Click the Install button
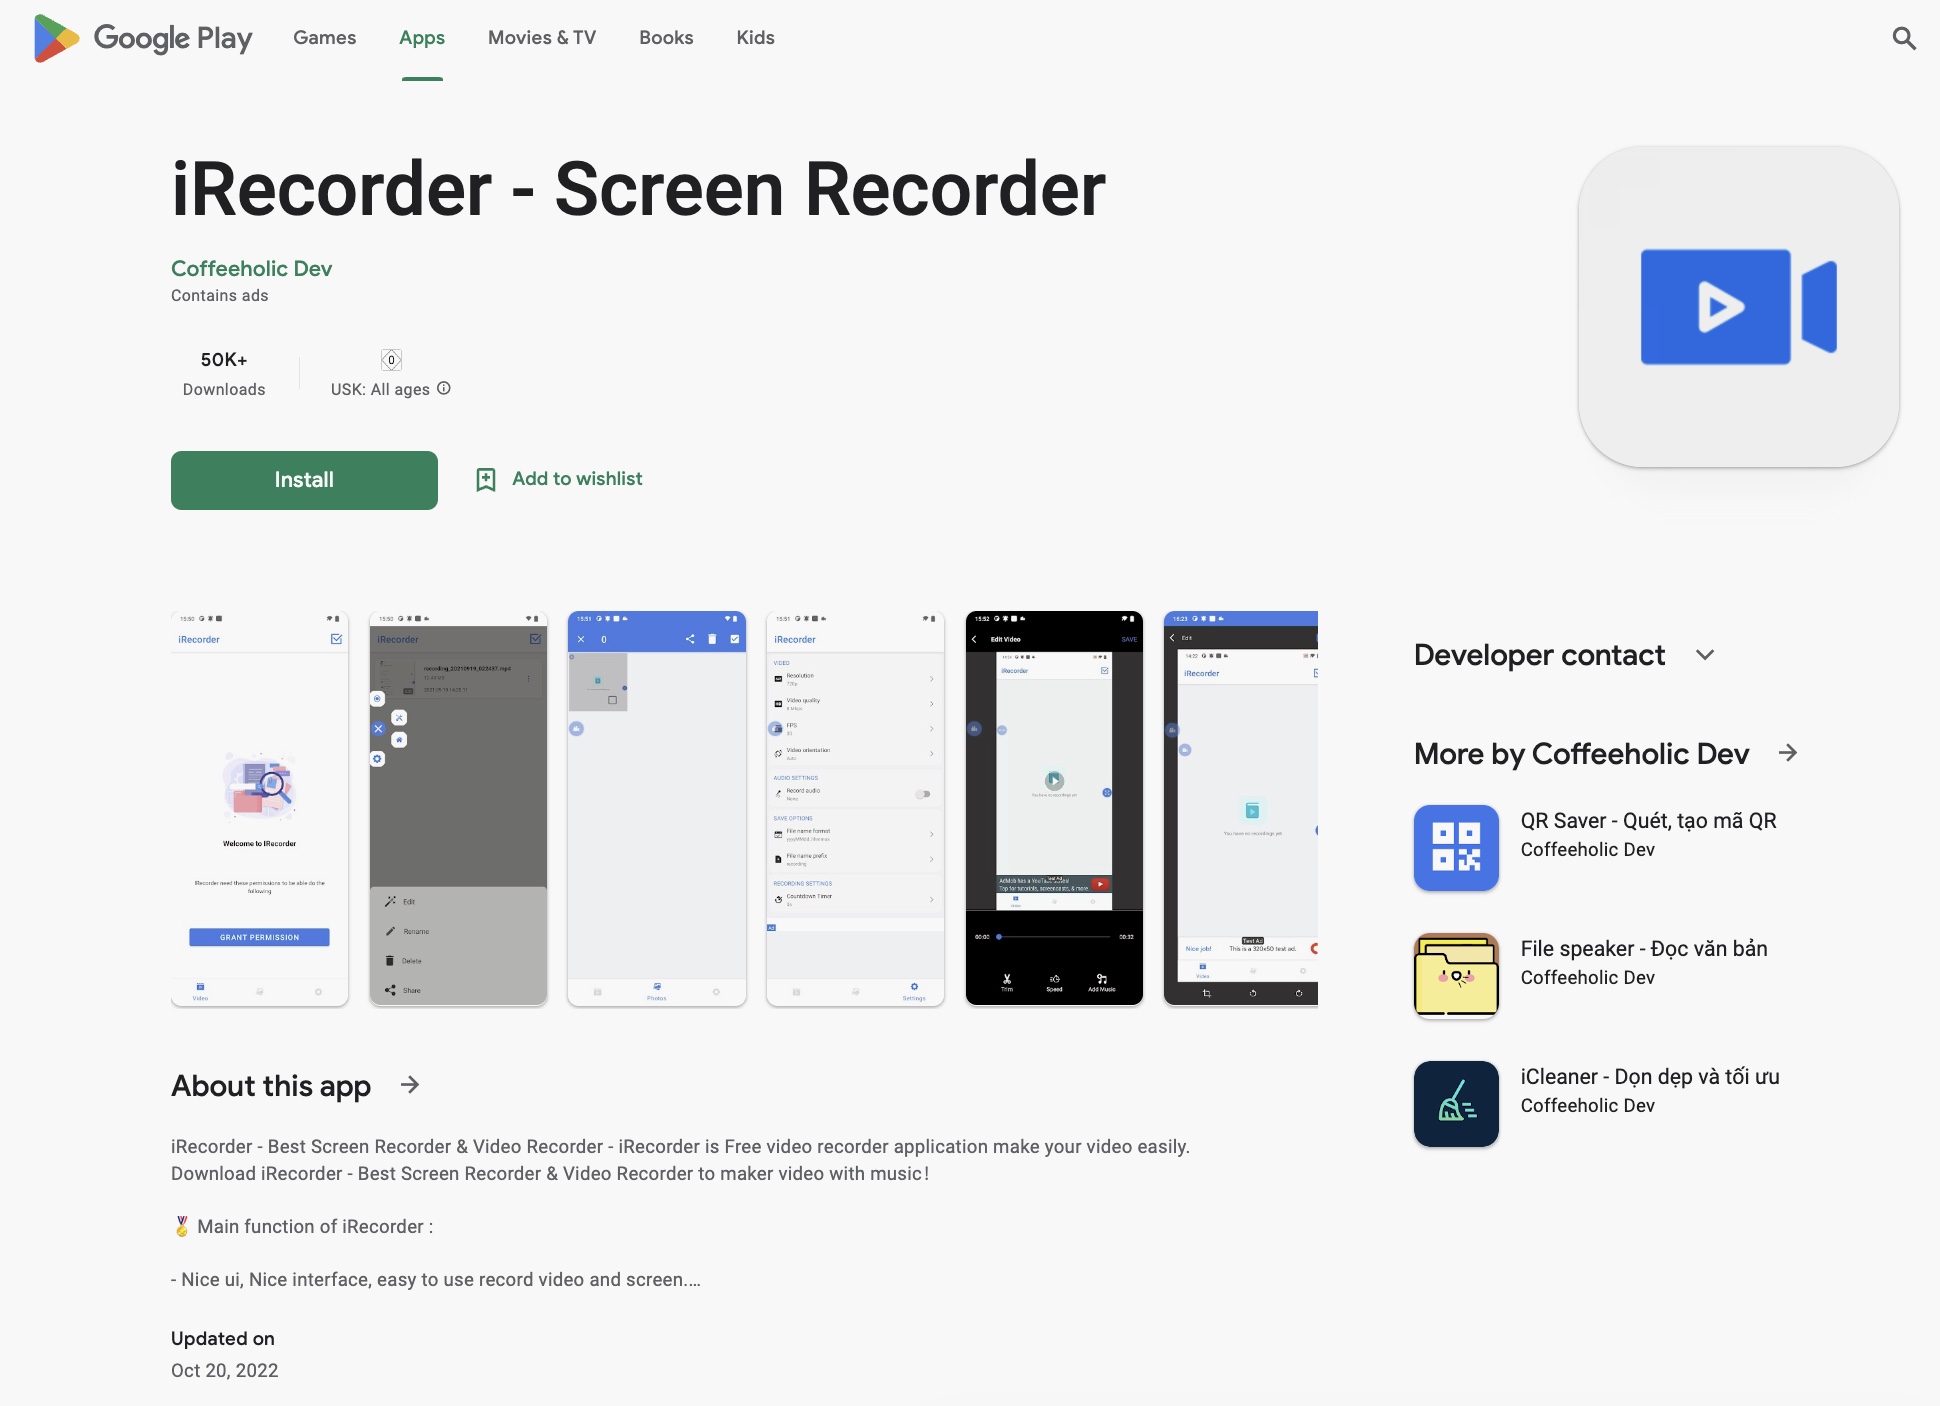The image size is (1940, 1406). click(303, 479)
